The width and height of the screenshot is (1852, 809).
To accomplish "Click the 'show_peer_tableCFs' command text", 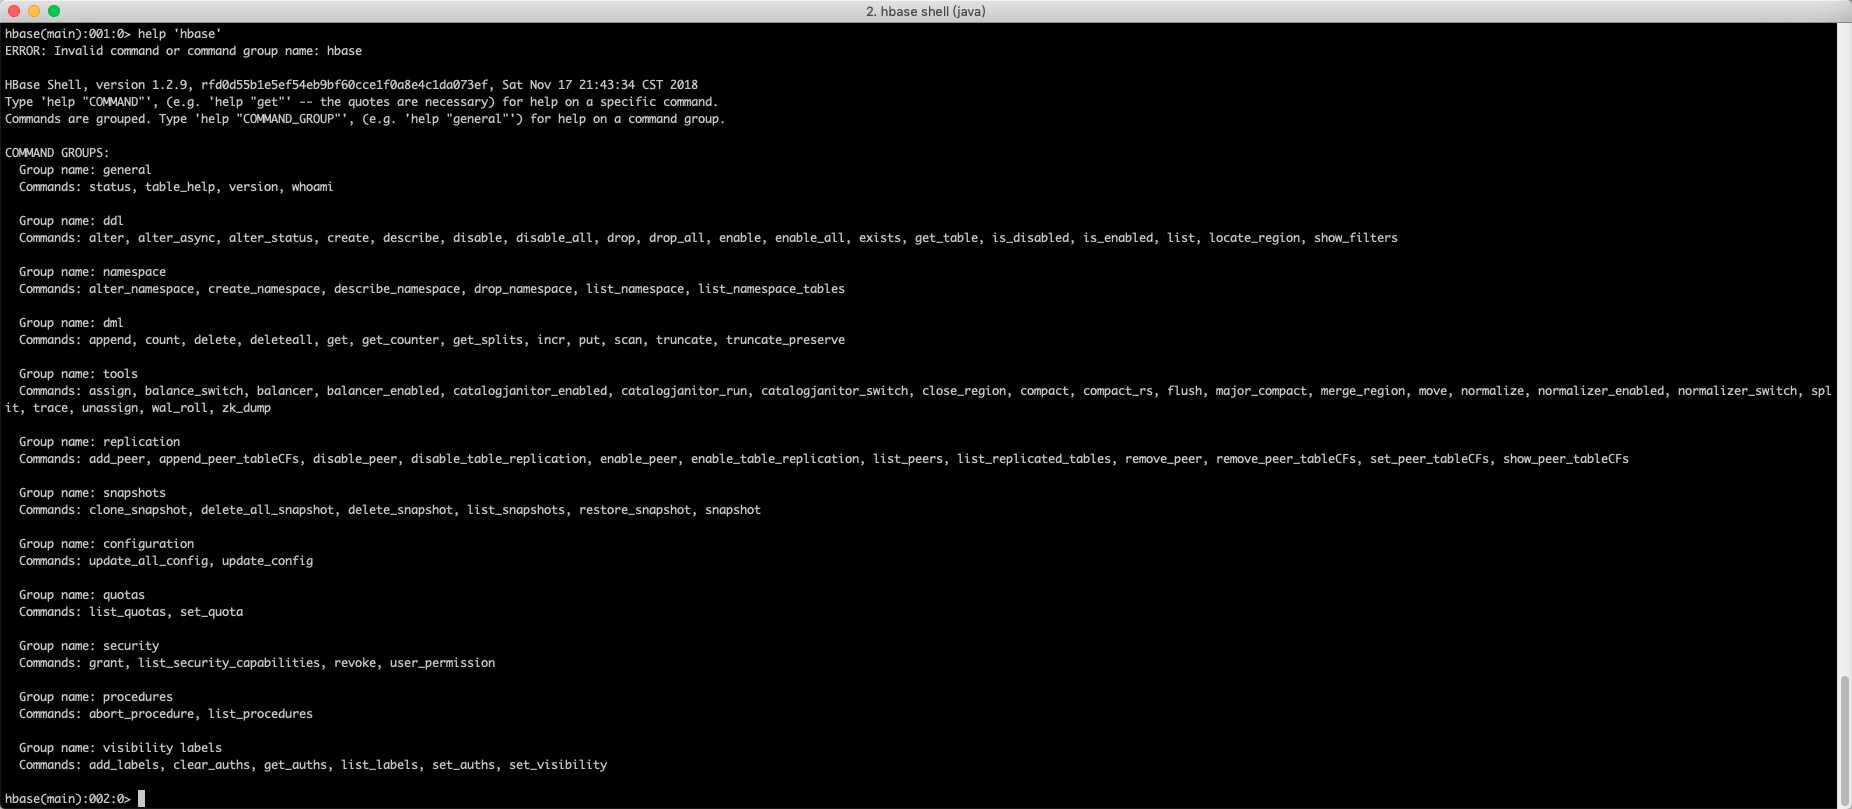I will click(1566, 459).
